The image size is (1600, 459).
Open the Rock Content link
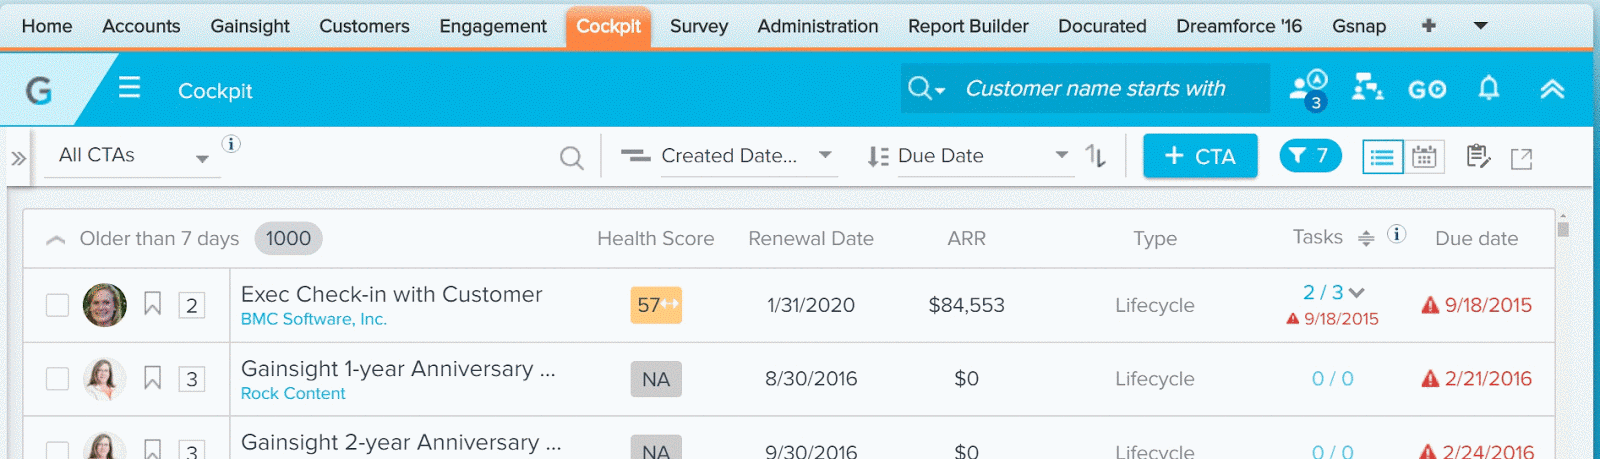pyautogui.click(x=293, y=394)
